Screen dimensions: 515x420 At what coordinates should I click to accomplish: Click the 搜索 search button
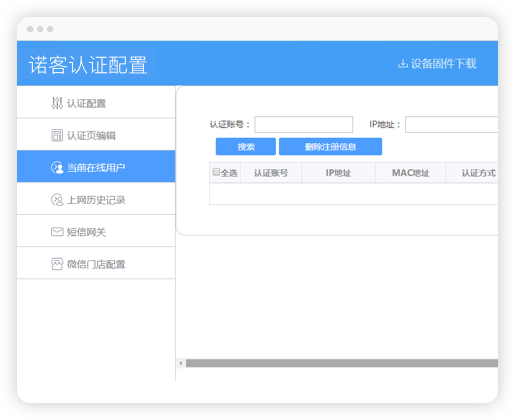coord(246,147)
